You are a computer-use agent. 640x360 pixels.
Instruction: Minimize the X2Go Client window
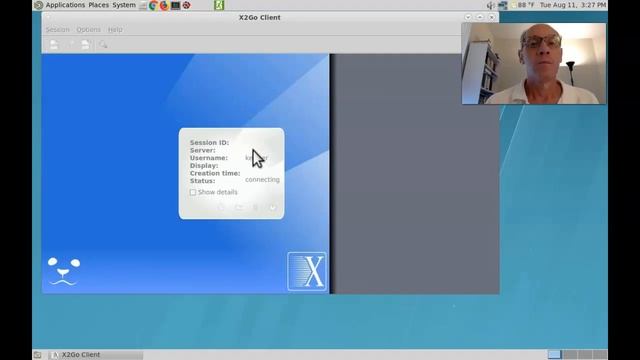click(x=468, y=17)
